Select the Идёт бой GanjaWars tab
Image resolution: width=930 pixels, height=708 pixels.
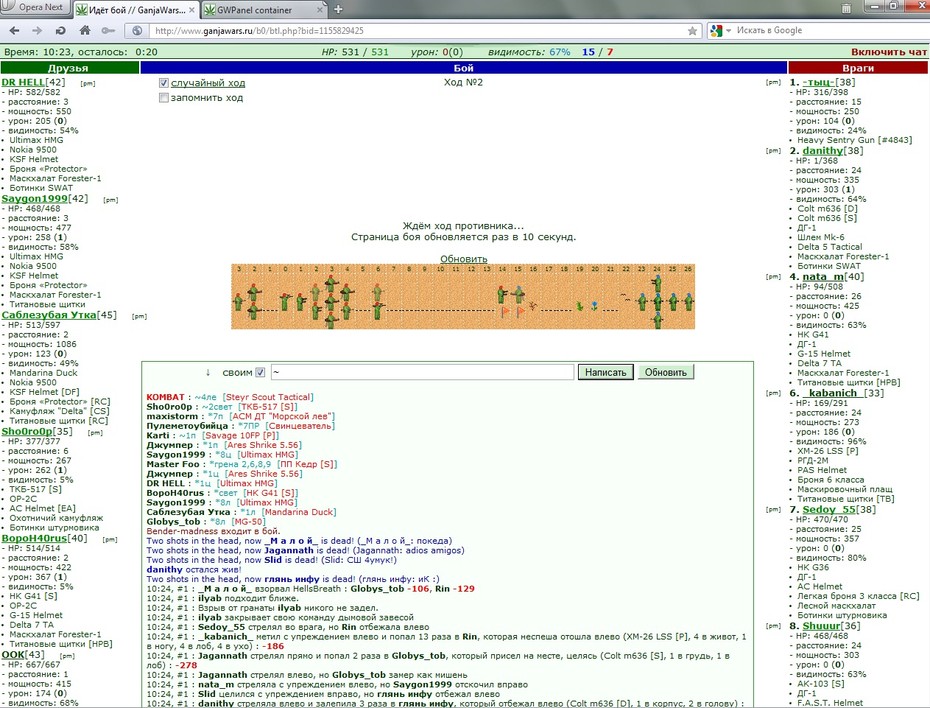coord(135,10)
